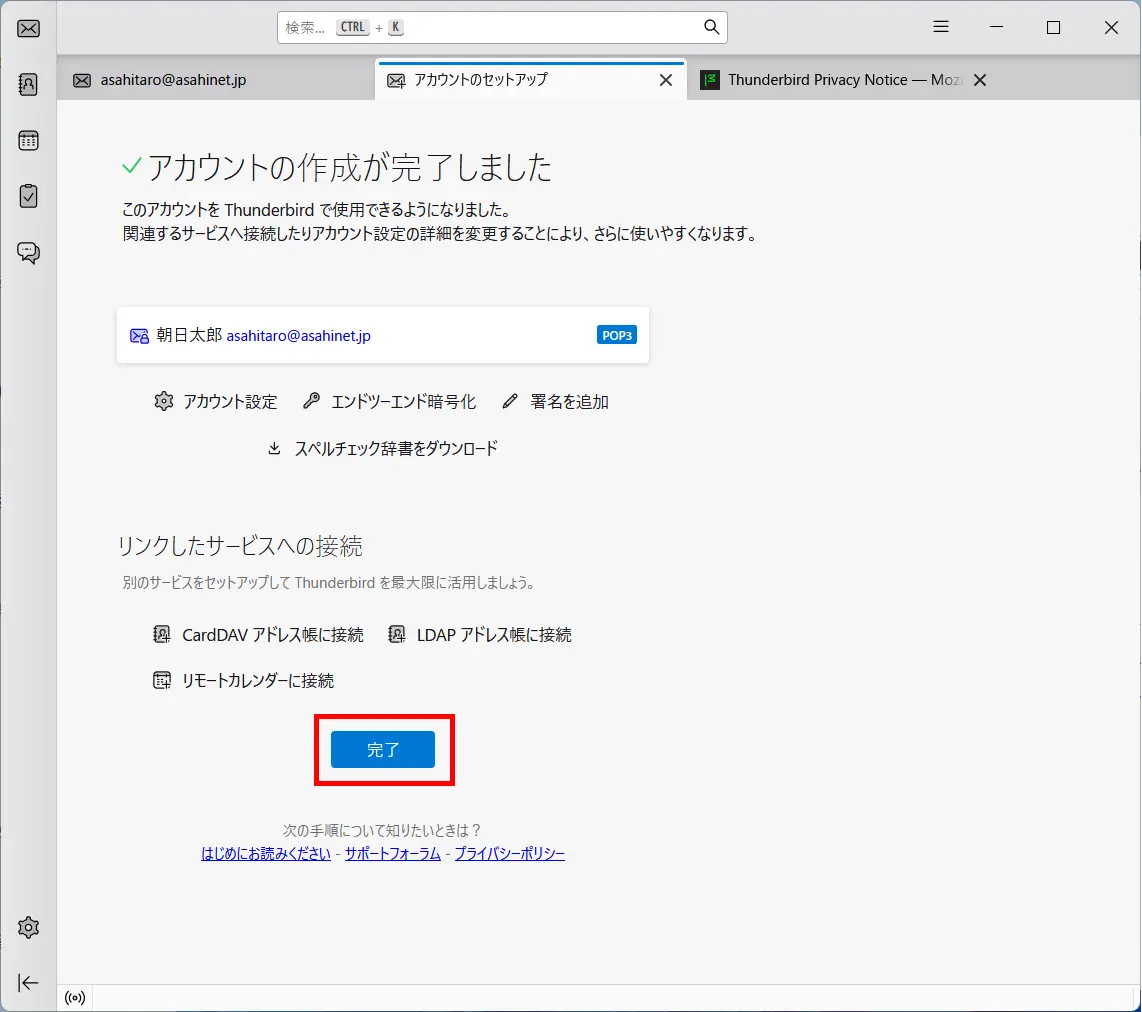Open the Chat space
This screenshot has height=1012, width=1142.
[28, 252]
